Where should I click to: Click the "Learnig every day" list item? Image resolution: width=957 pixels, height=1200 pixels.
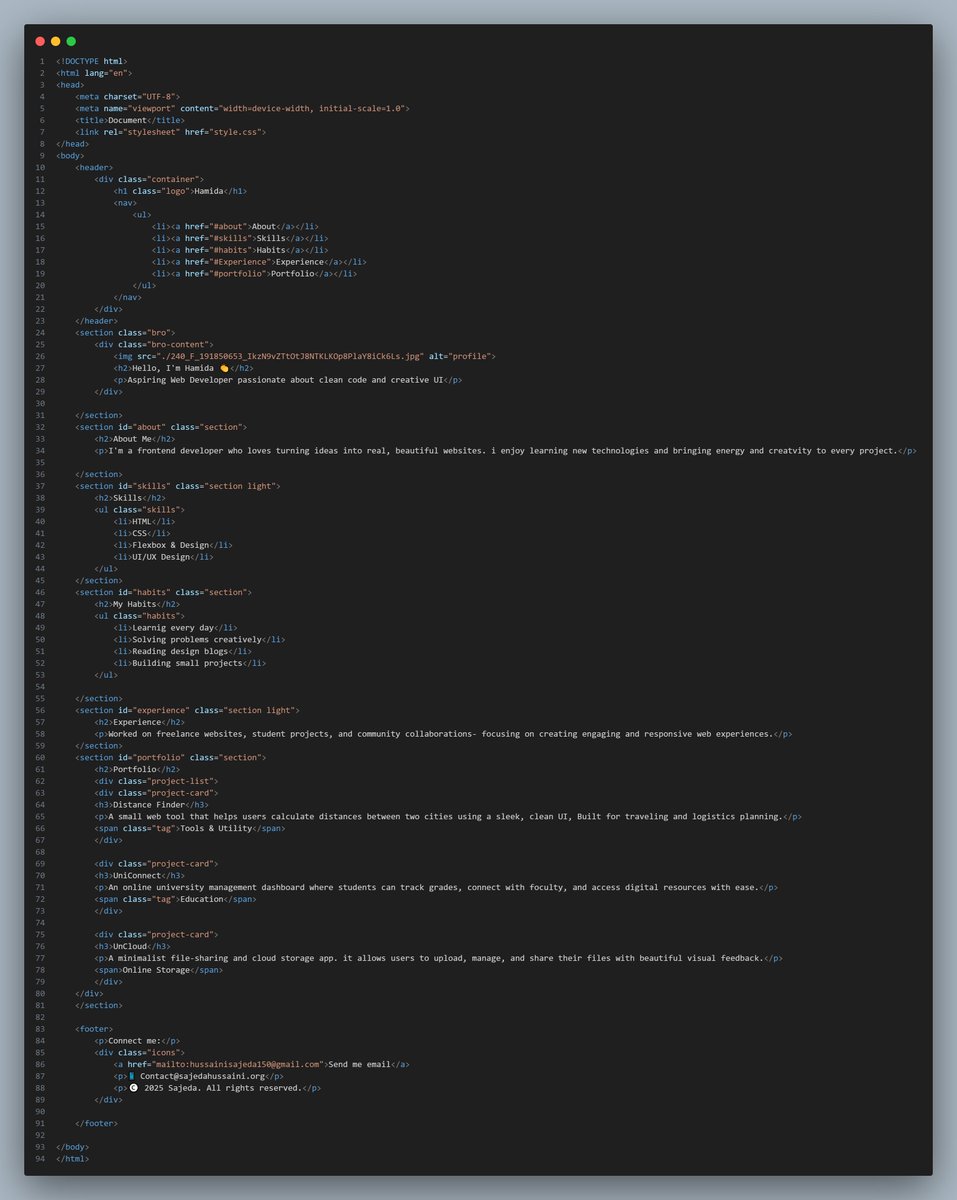click(172, 628)
